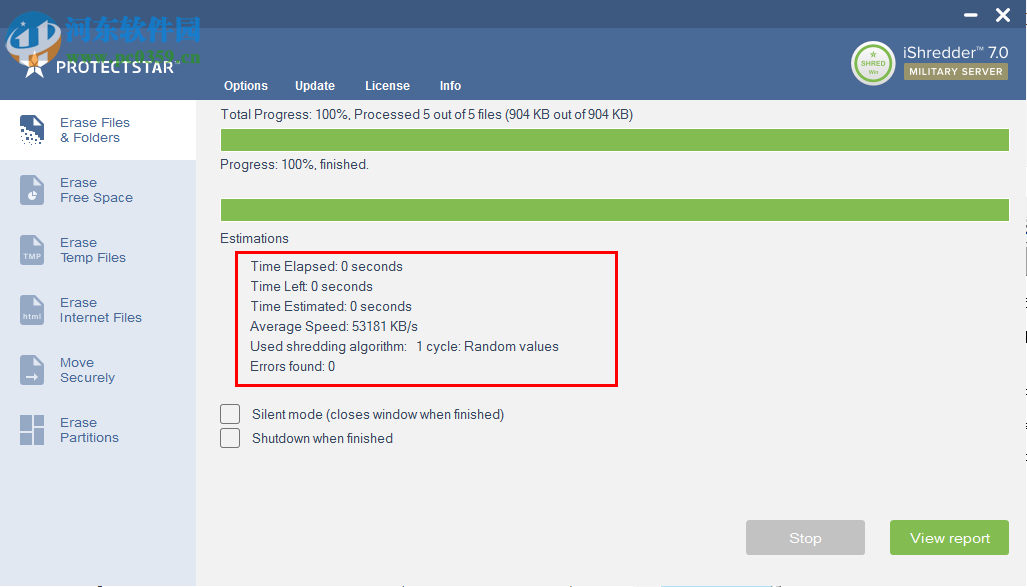Click the MILITARY SERVER edition label
Image resolution: width=1027 pixels, height=587 pixels.
pyautogui.click(x=956, y=71)
